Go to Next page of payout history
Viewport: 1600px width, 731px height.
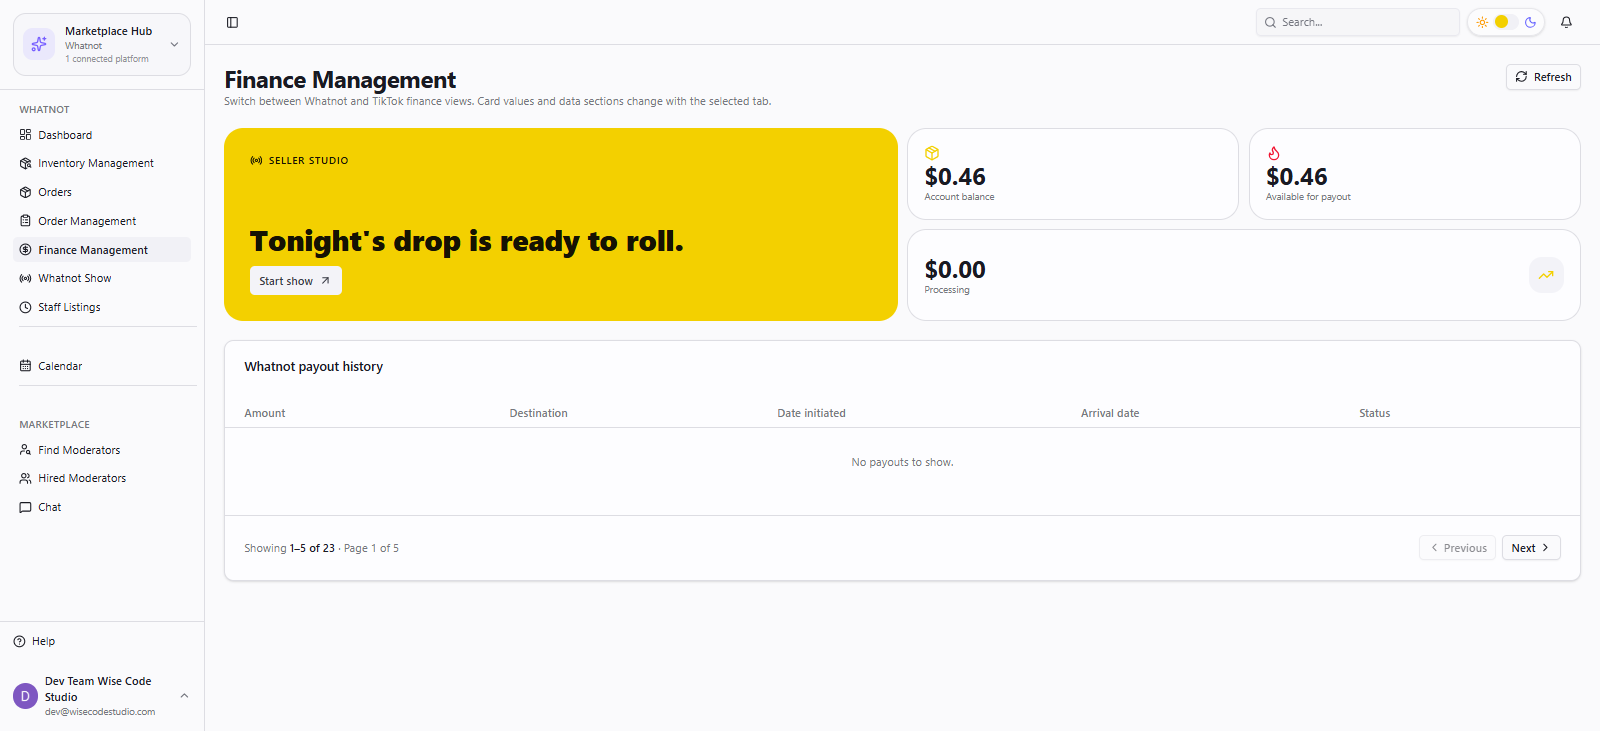tap(1531, 548)
